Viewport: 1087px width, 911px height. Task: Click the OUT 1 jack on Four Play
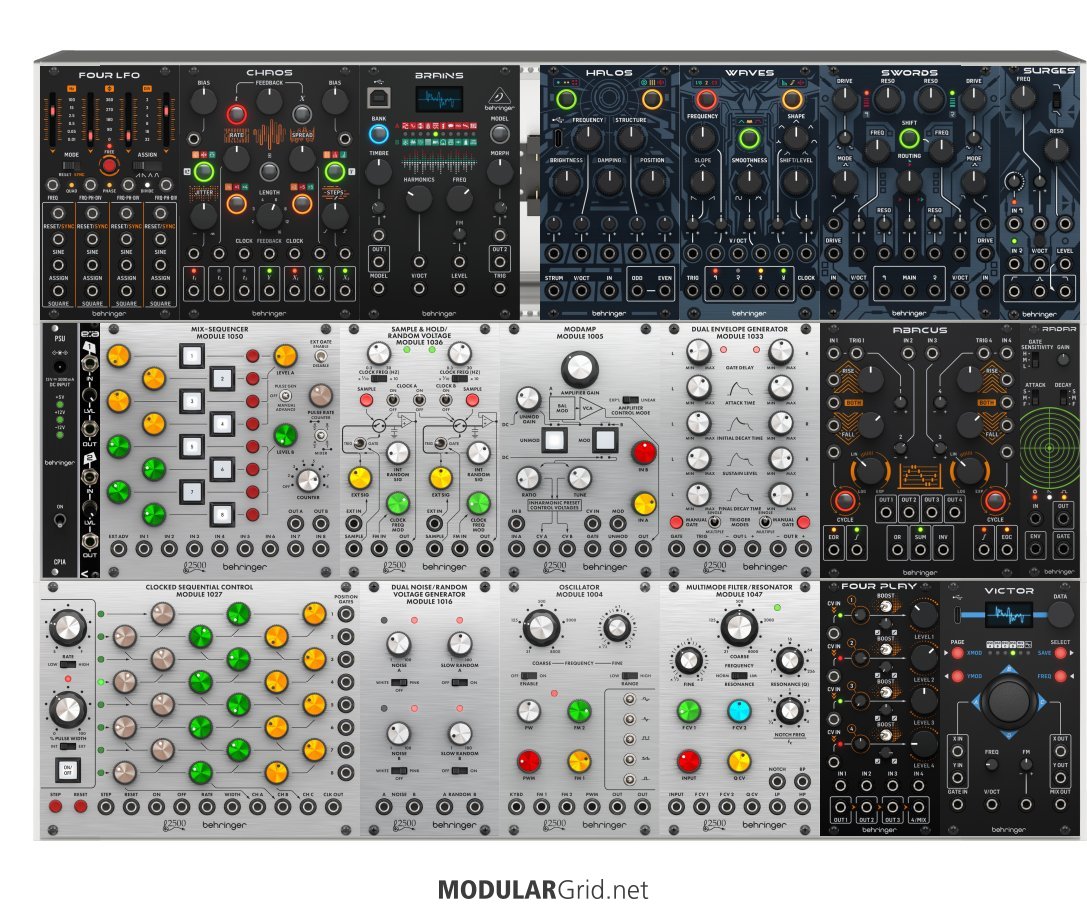(x=840, y=807)
